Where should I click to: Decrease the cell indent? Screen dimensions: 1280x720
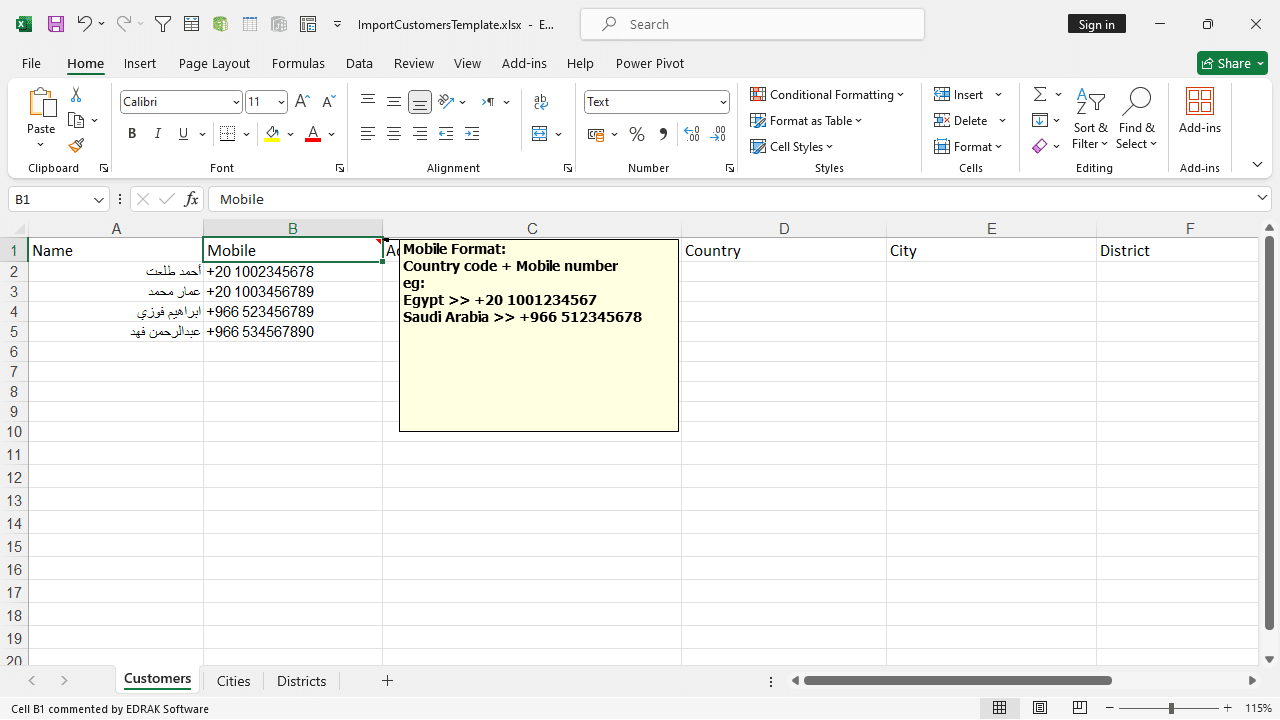446,134
